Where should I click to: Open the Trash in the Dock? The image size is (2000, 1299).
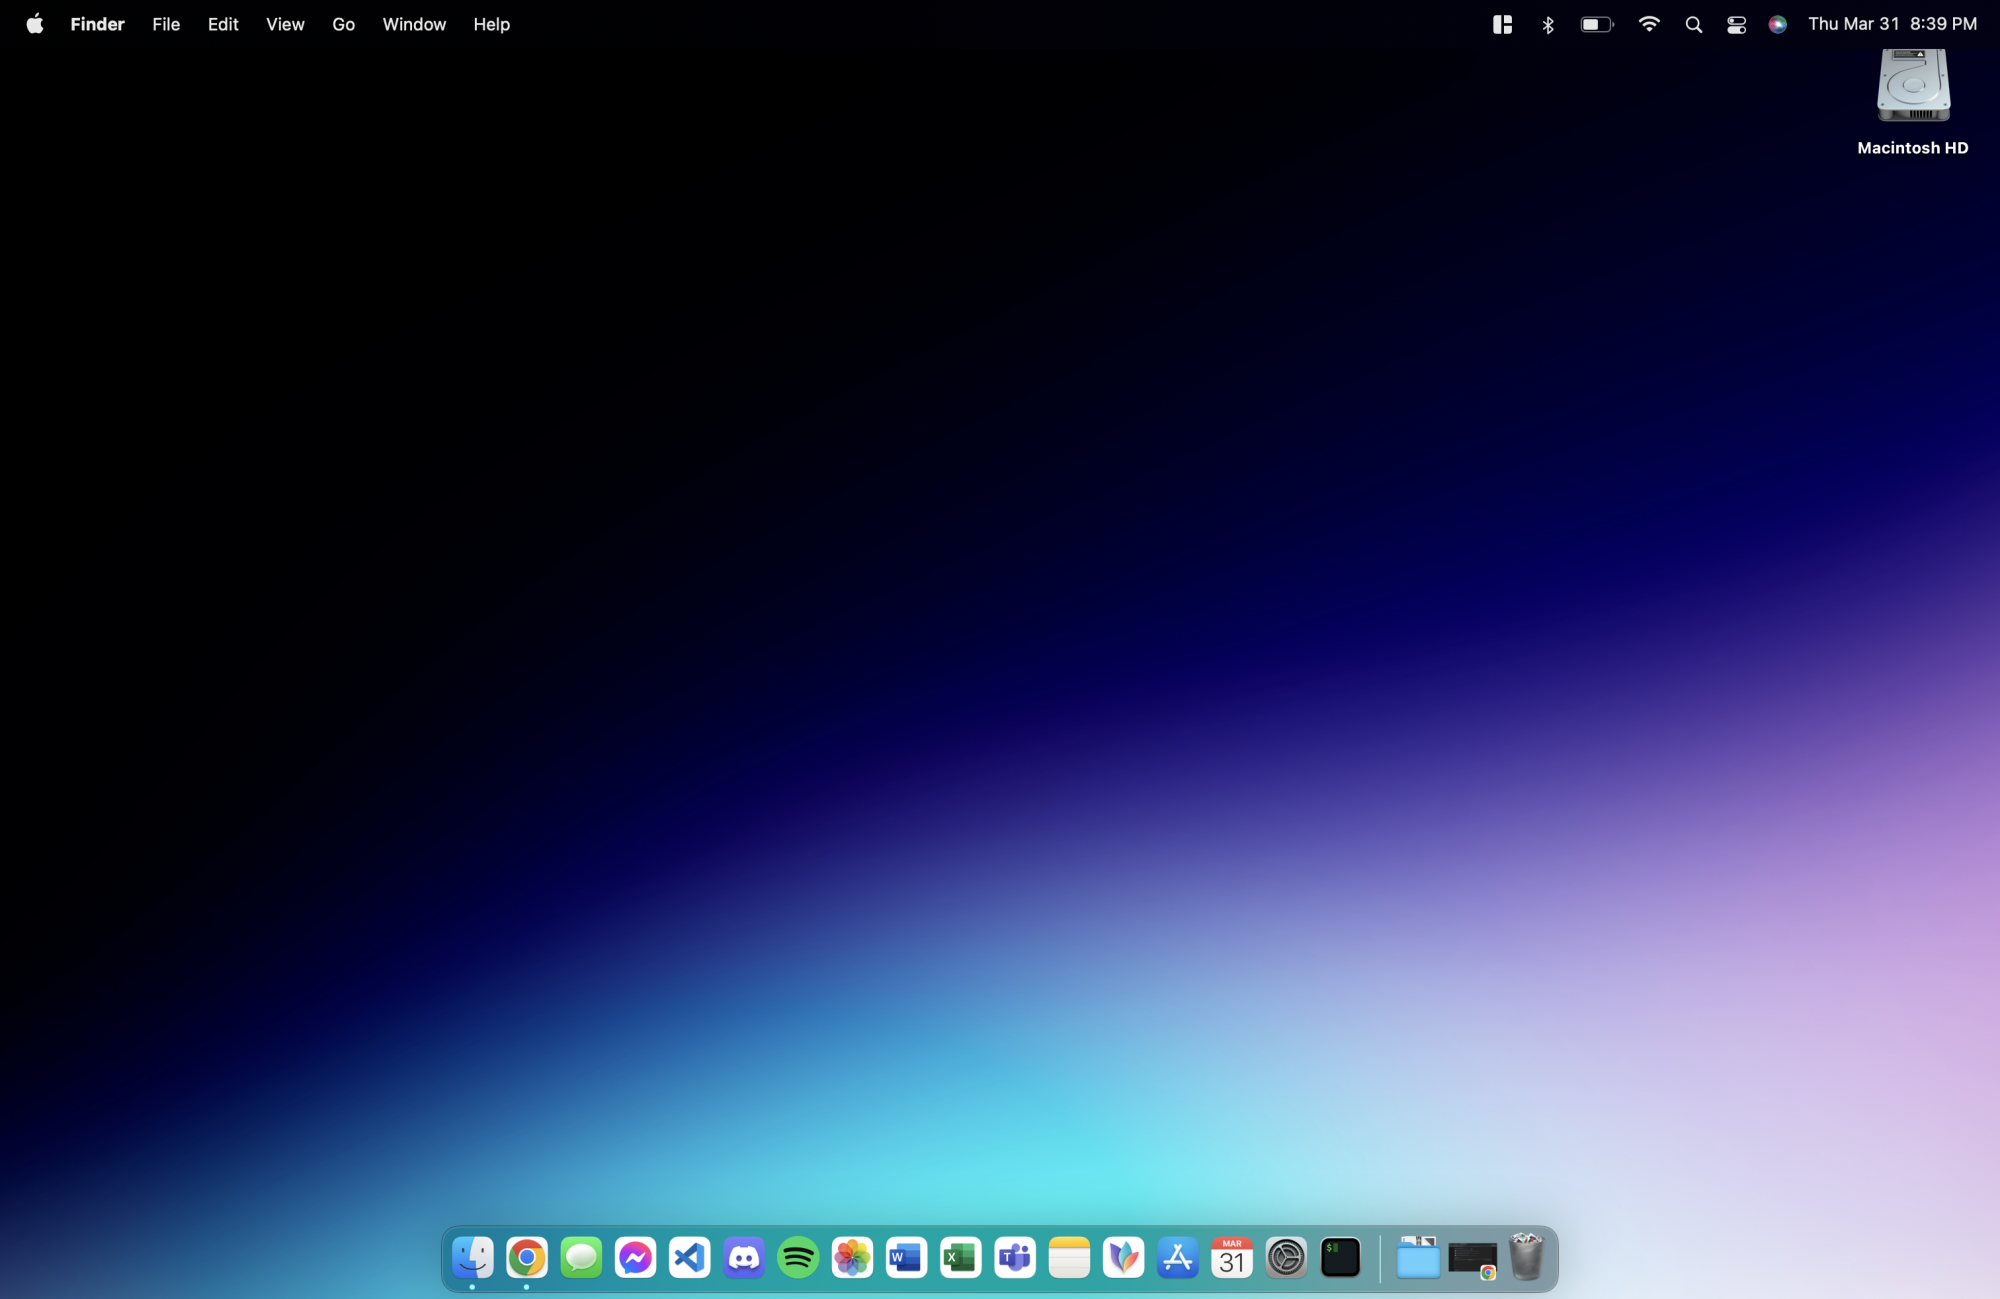point(1526,1257)
